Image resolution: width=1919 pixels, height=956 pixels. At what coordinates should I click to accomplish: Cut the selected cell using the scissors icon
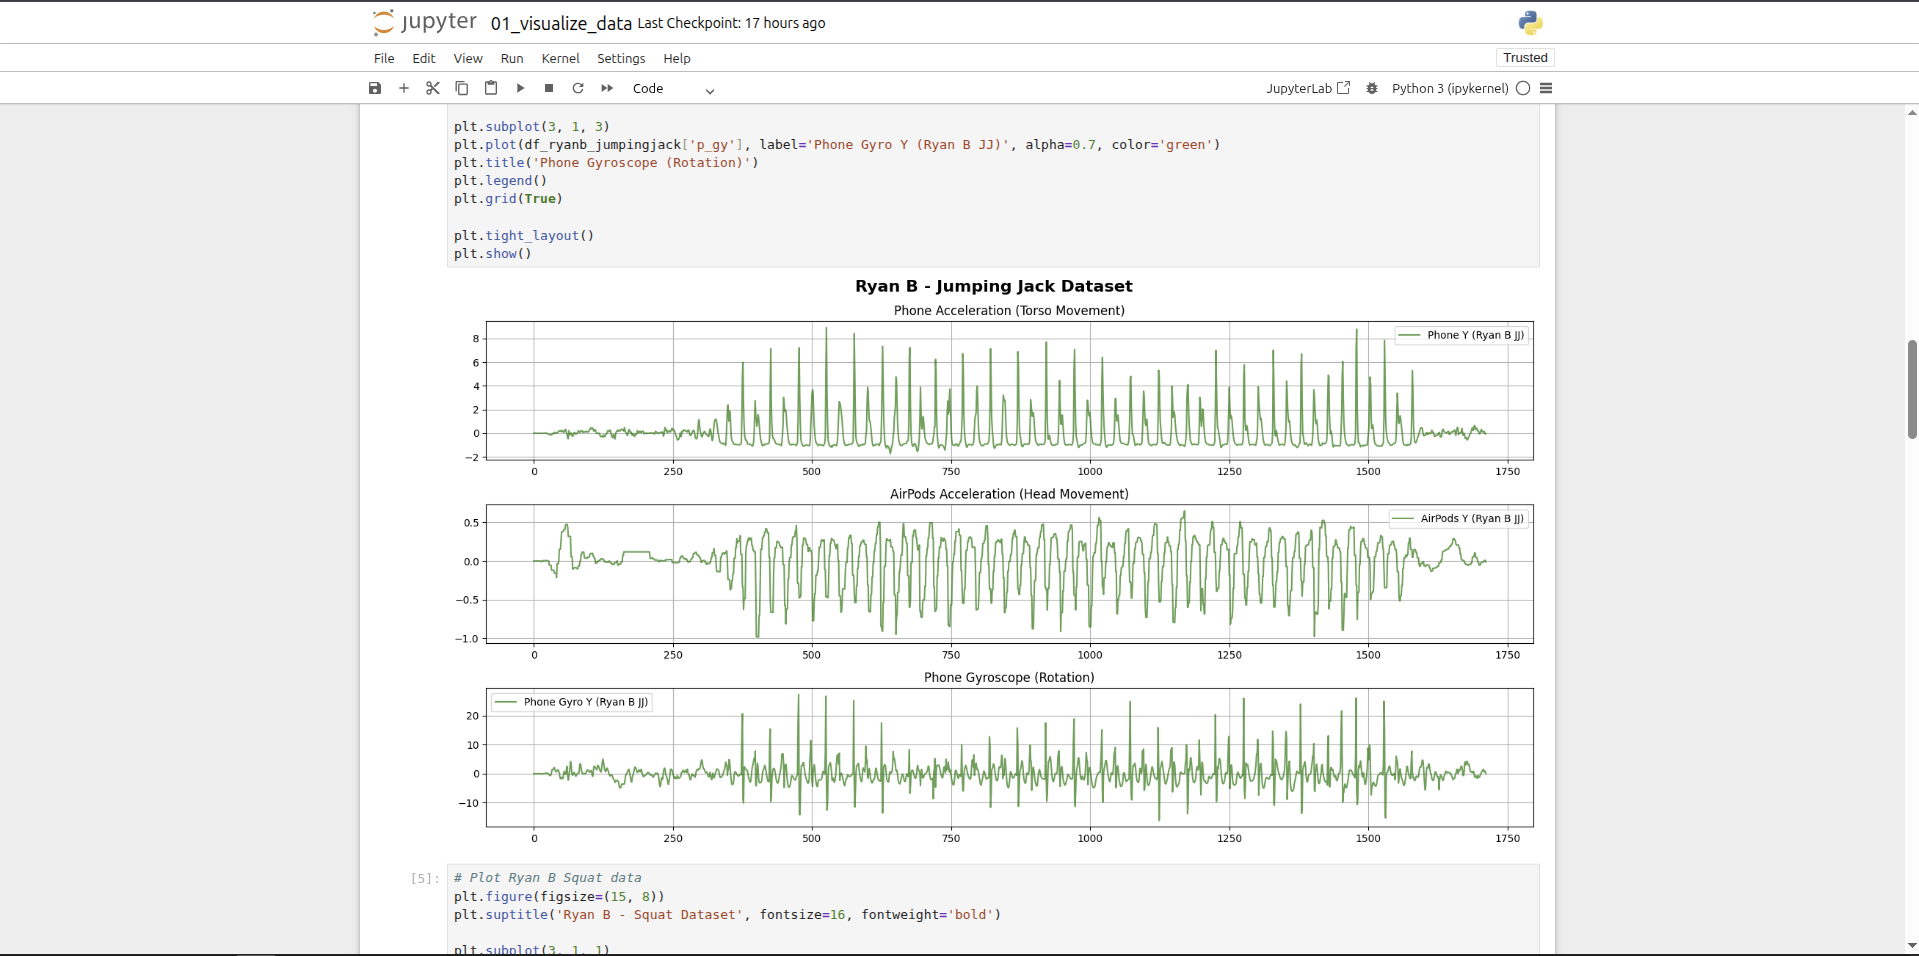433,88
